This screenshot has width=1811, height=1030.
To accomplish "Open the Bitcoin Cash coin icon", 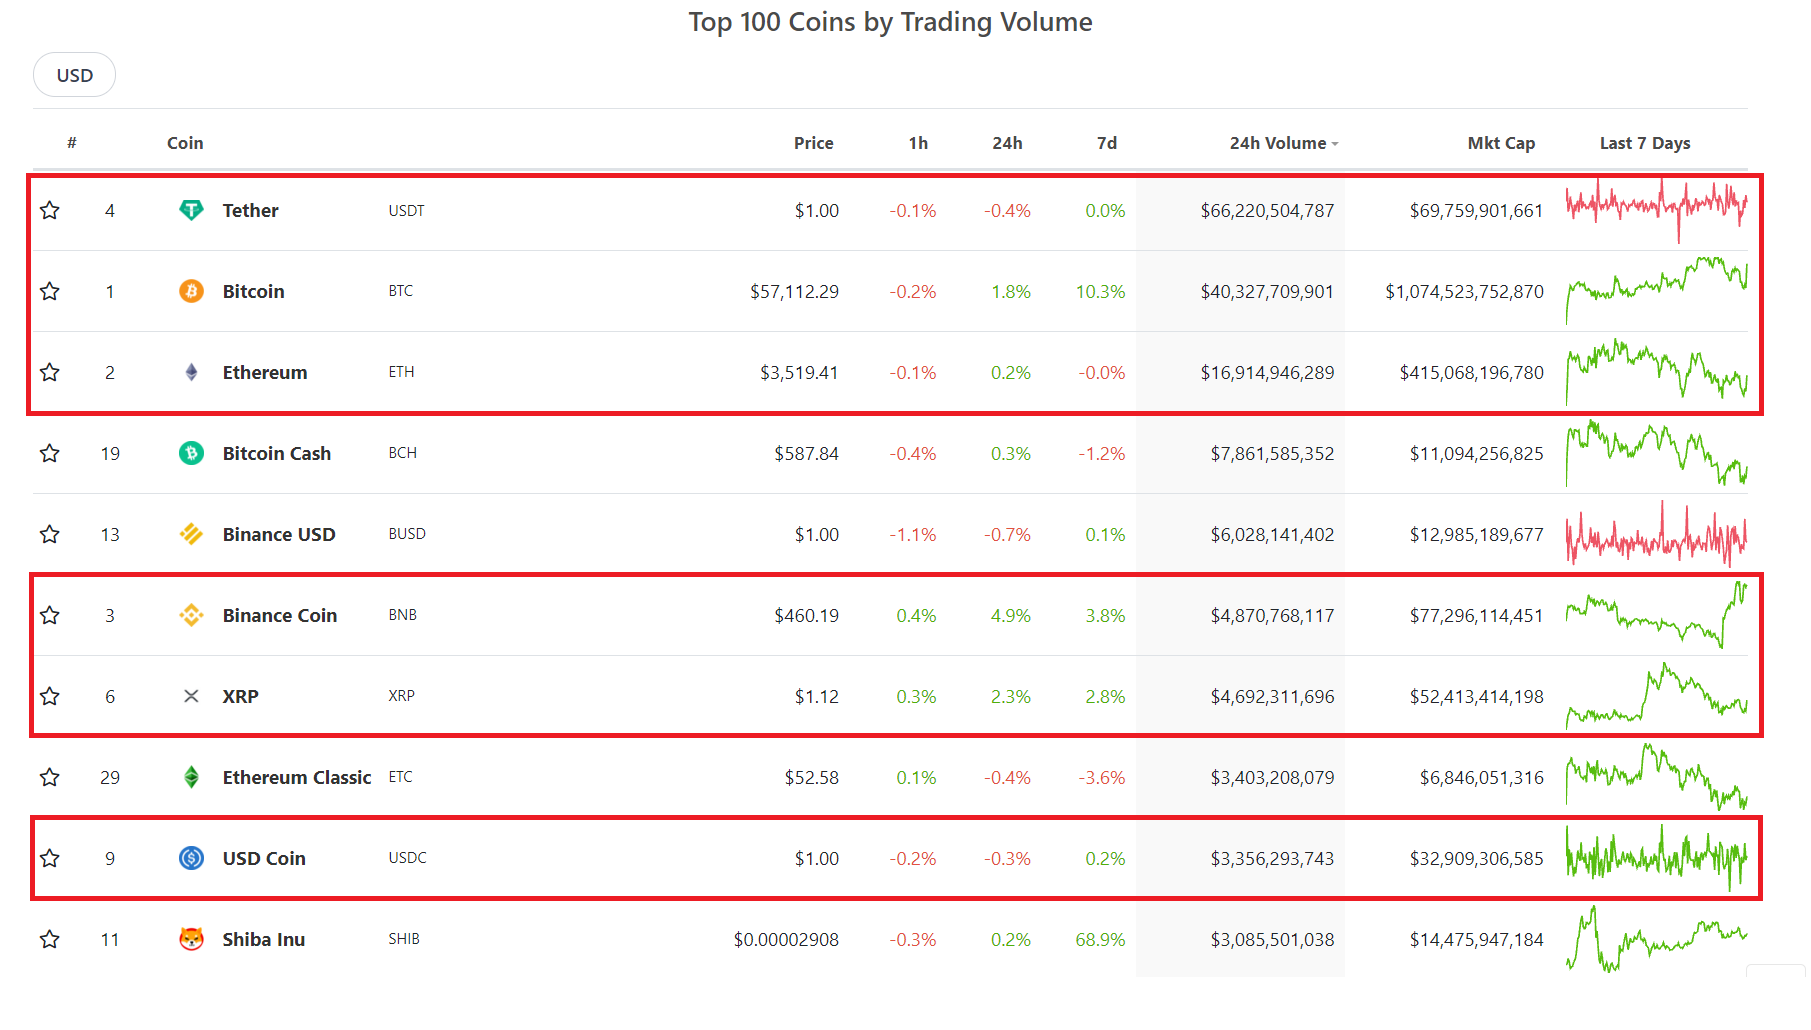I will tap(191, 453).
